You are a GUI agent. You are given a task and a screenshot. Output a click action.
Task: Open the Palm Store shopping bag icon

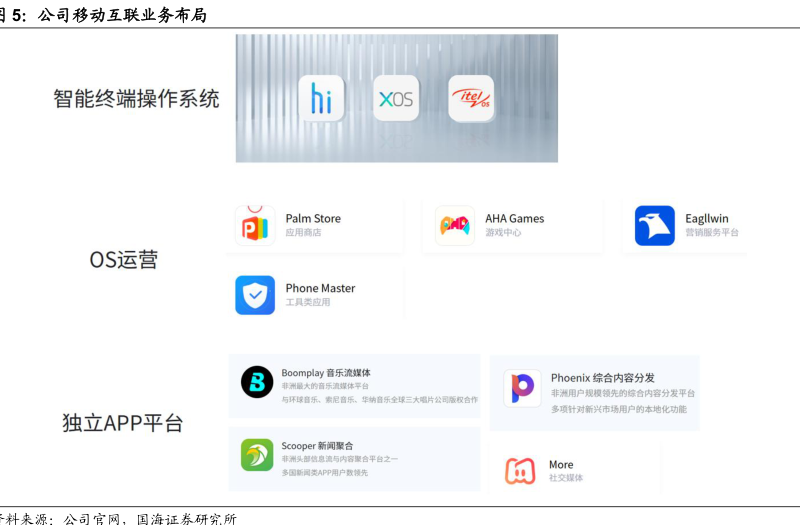[255, 226]
